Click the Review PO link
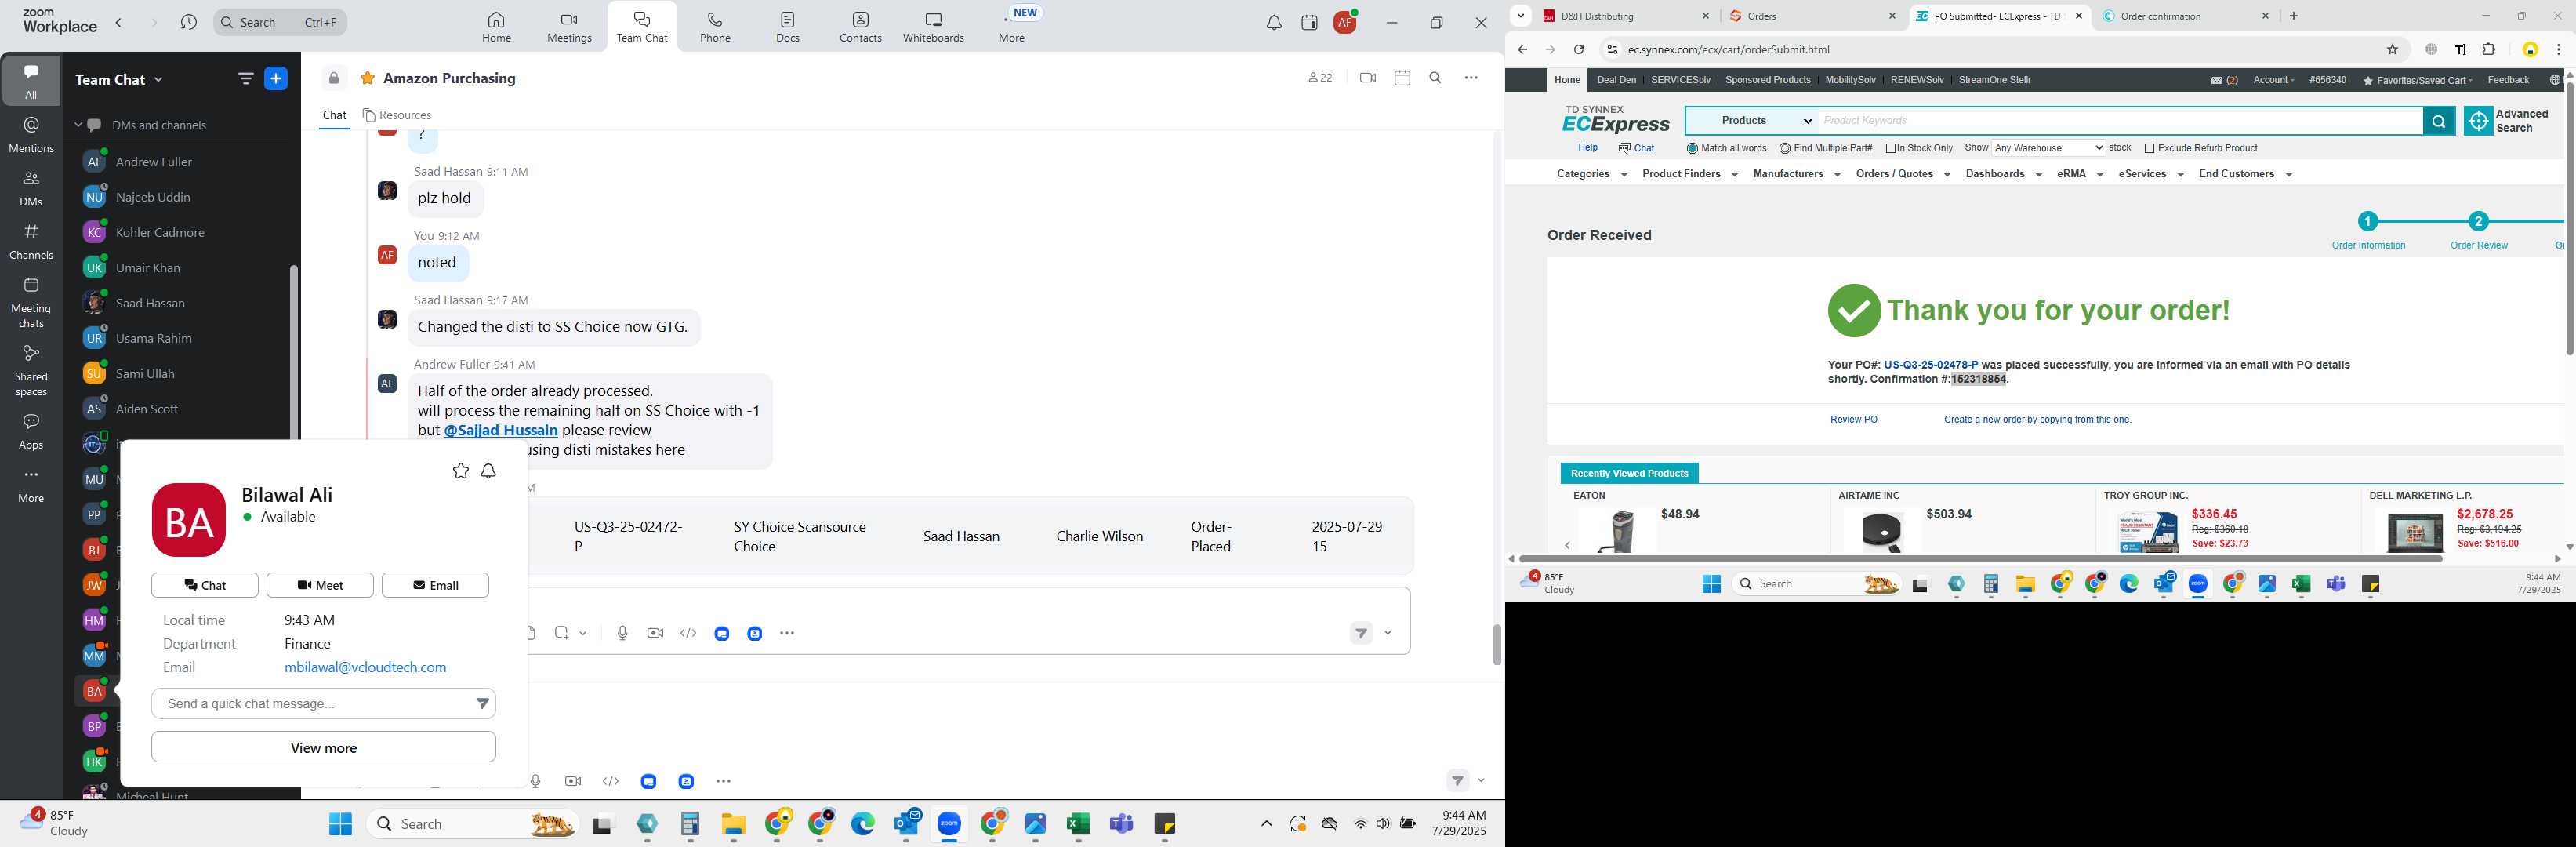2576x847 pixels. (1853, 420)
